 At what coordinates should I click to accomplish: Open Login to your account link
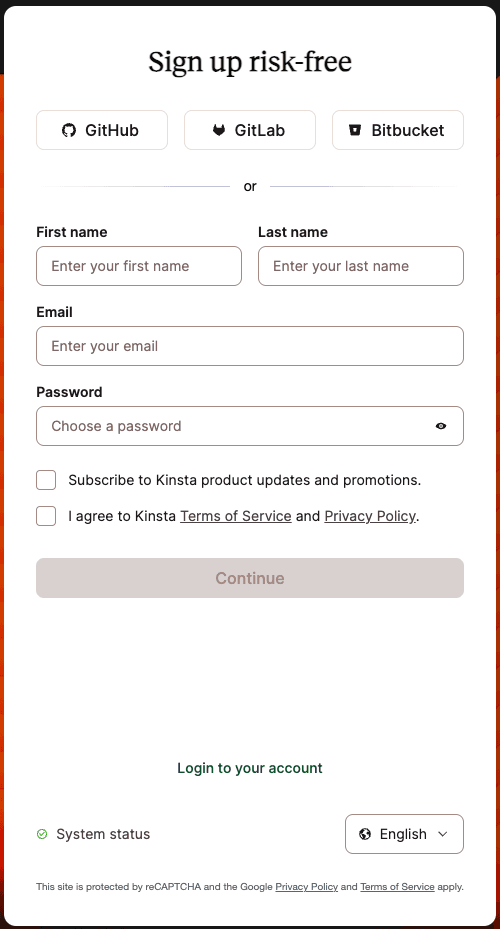250,768
